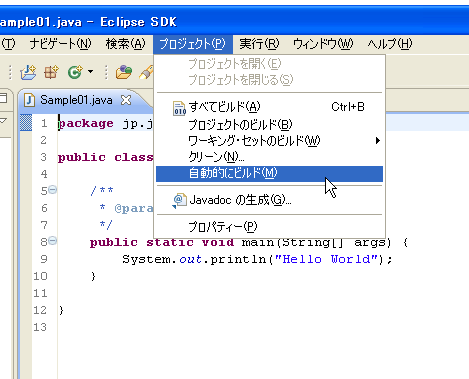
Task: Open the 実行(R) Run menu
Action: (x=259, y=44)
